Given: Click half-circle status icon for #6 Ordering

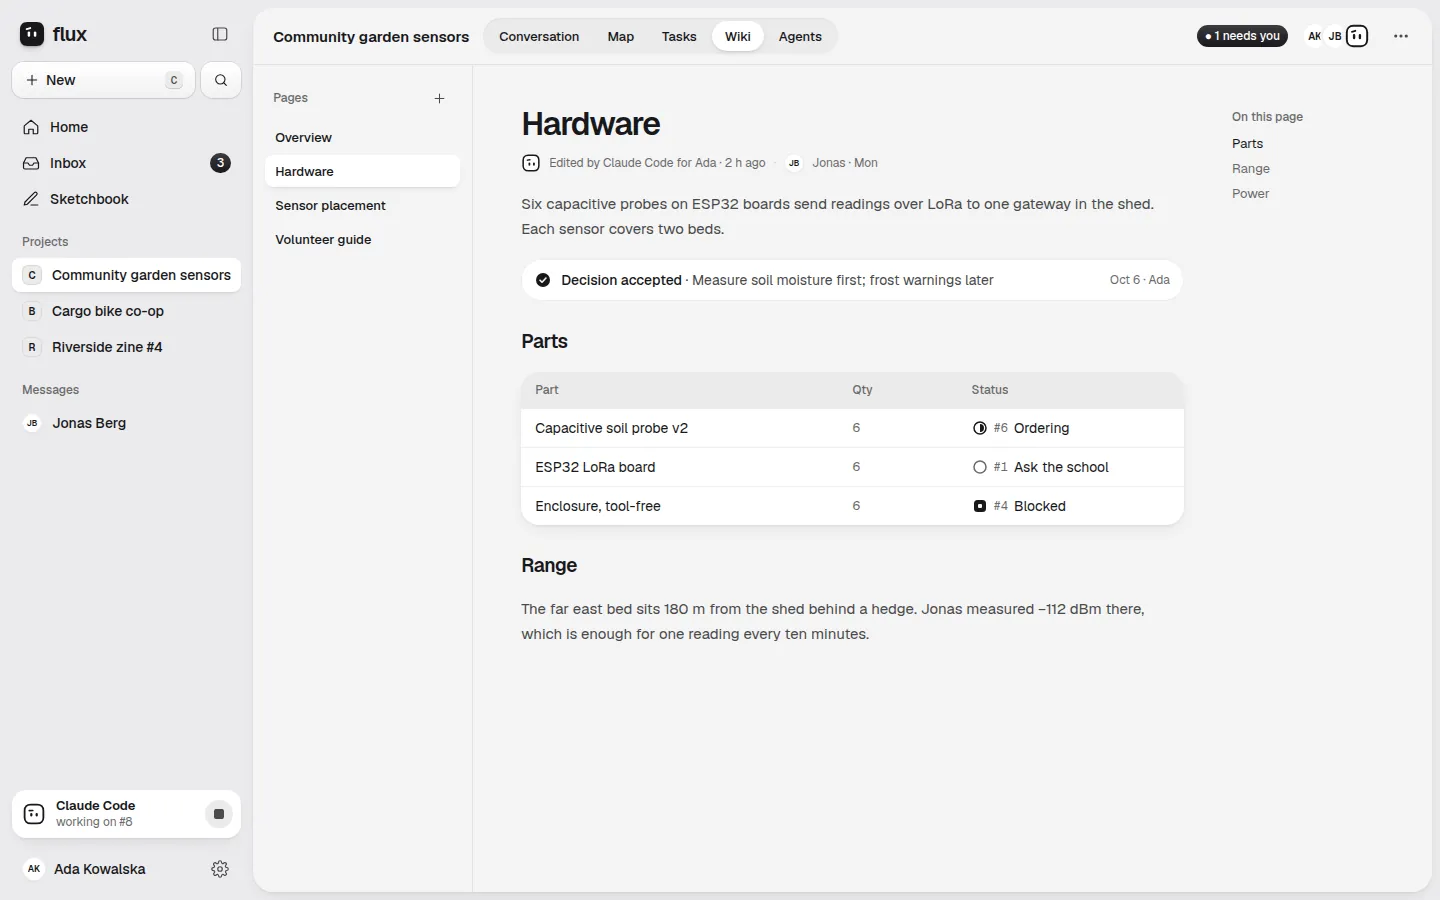Looking at the screenshot, I should [980, 428].
